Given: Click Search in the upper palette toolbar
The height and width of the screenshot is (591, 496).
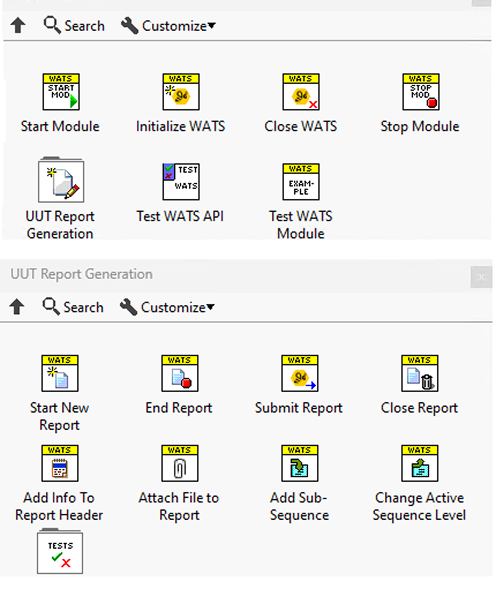Looking at the screenshot, I should [74, 26].
